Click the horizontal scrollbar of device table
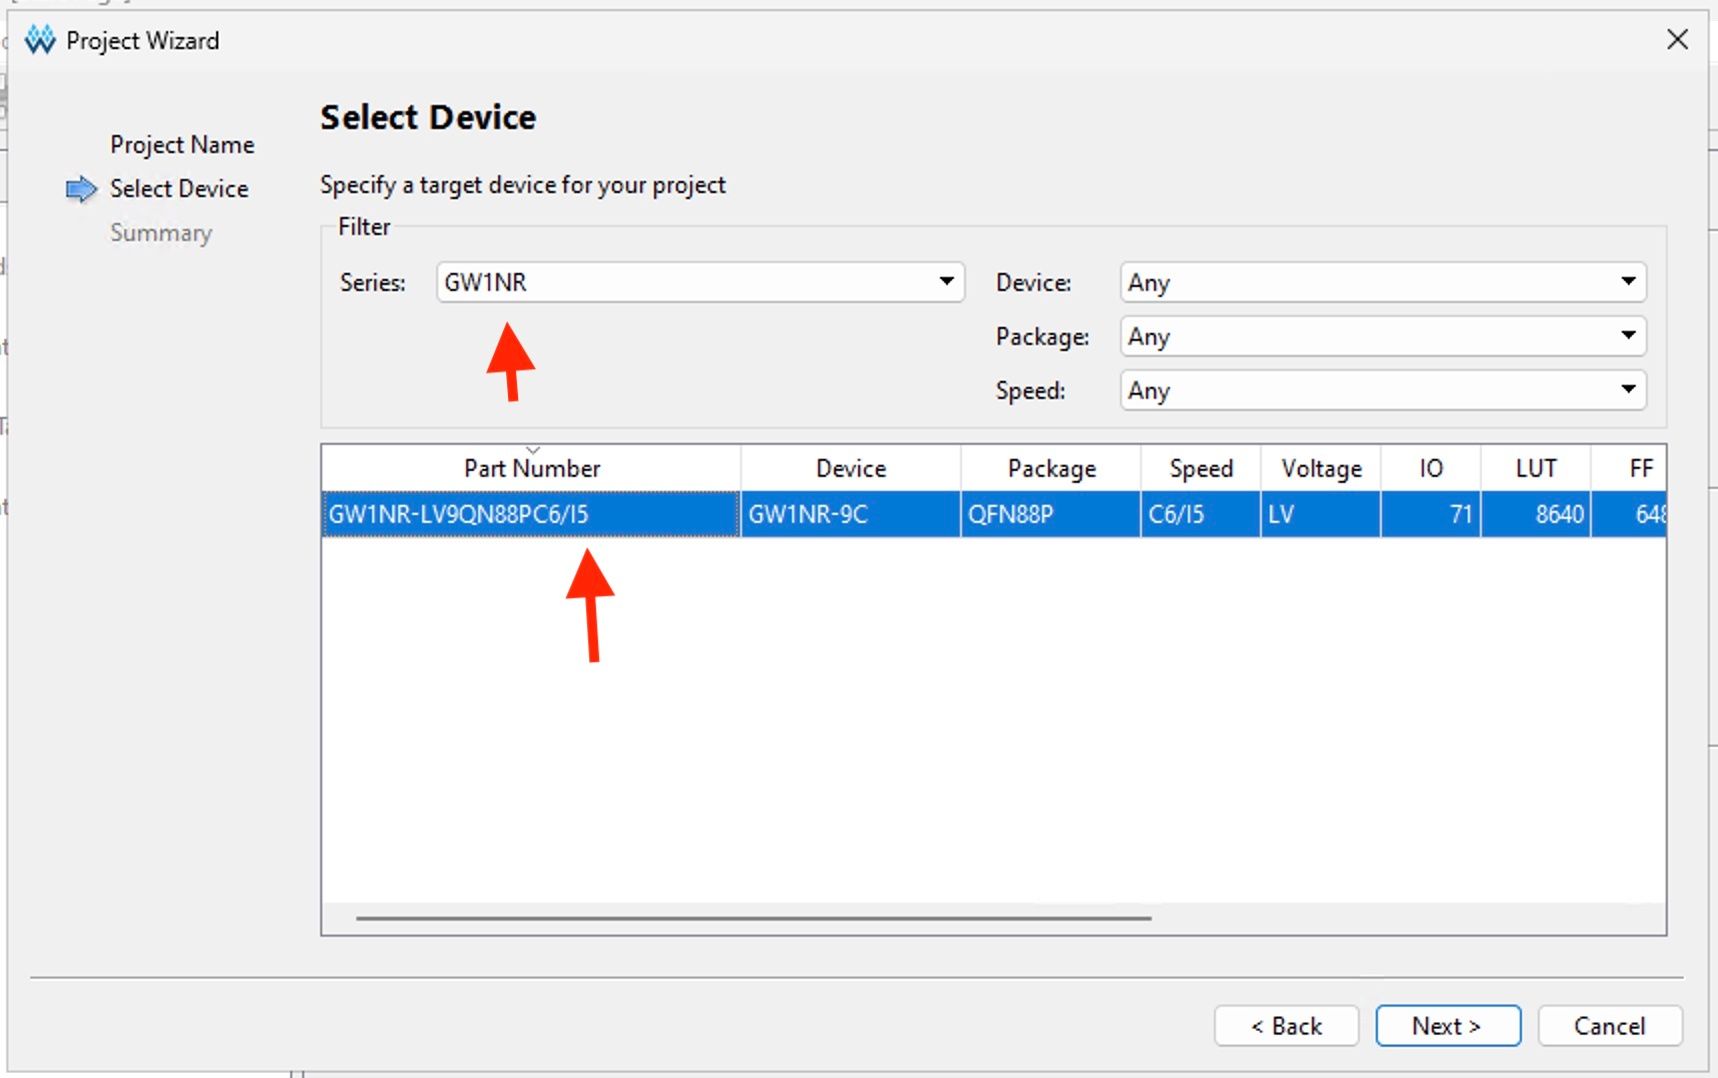This screenshot has height=1078, width=1718. click(x=753, y=917)
